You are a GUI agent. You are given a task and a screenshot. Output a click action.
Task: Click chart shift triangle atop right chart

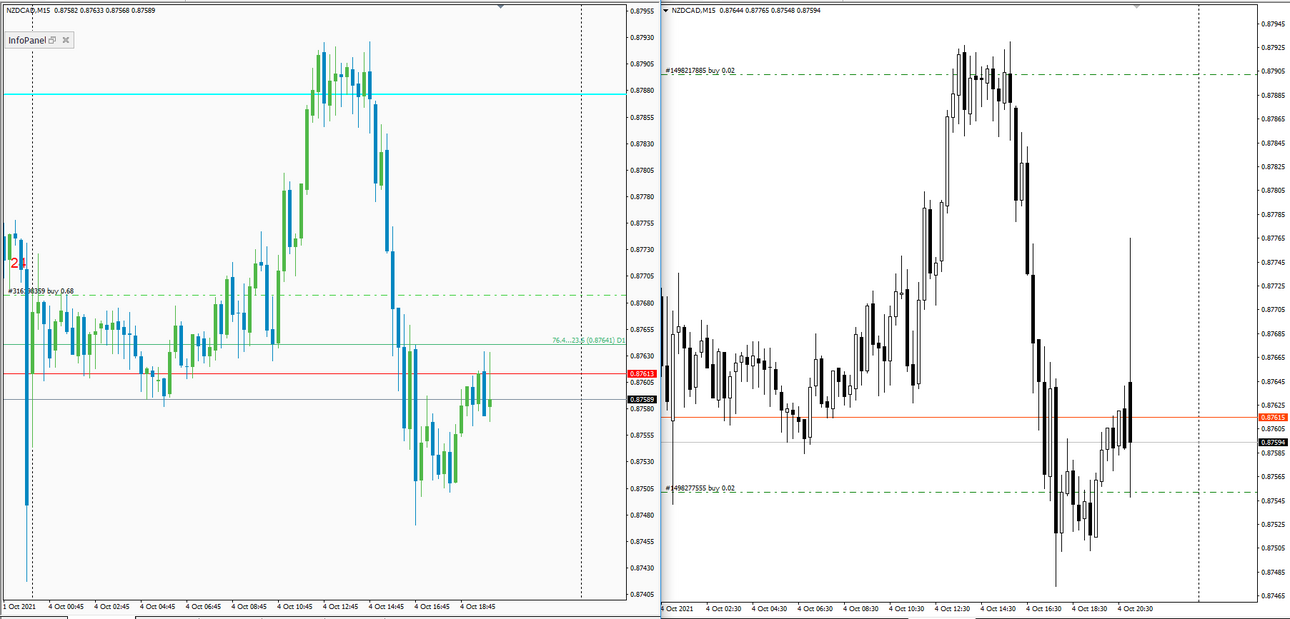(1136, 5)
